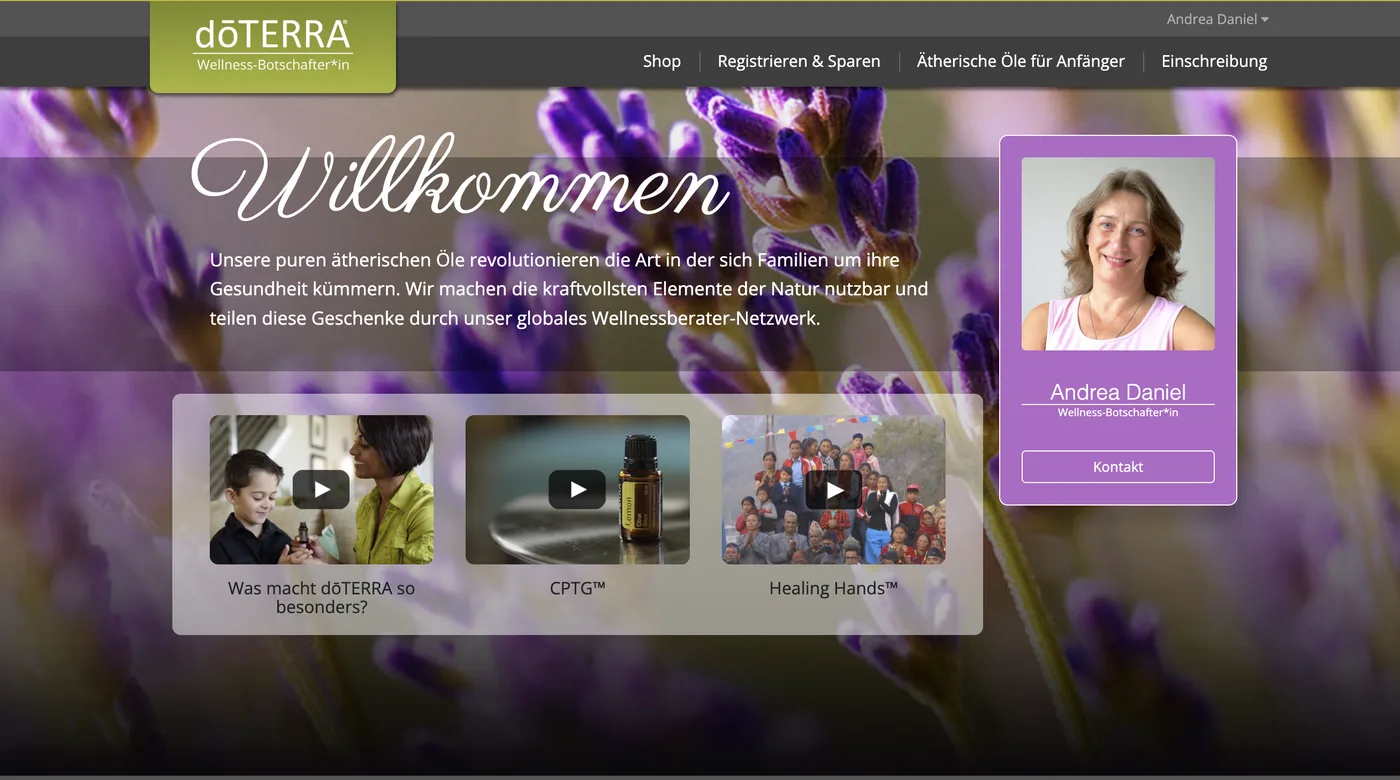Click the Willkommen heading
The width and height of the screenshot is (1400, 780).
[x=460, y=180]
